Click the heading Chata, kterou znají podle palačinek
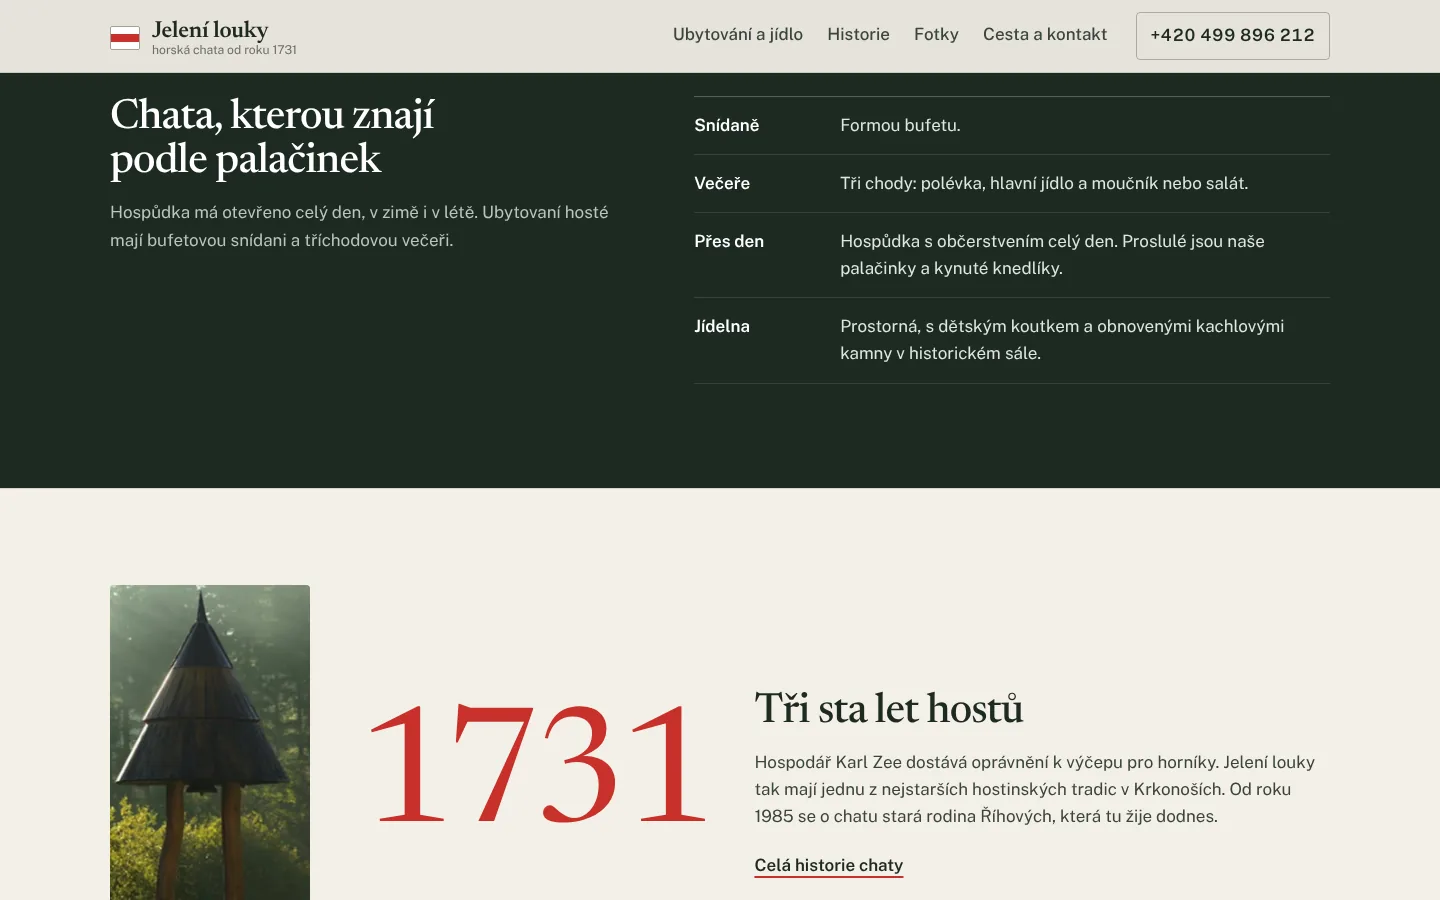The width and height of the screenshot is (1440, 900). click(x=272, y=136)
